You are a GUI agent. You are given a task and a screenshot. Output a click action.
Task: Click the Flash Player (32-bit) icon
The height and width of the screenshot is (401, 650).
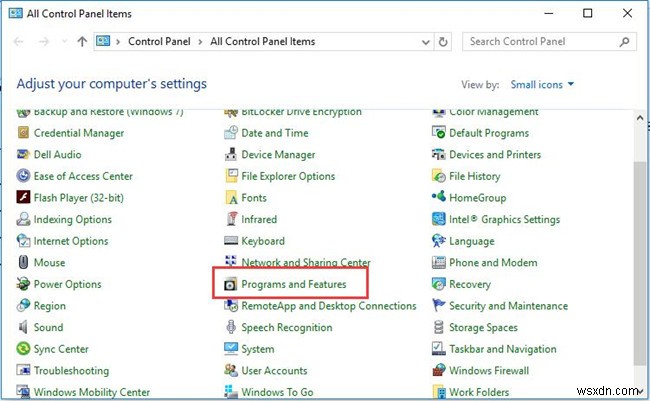(23, 197)
